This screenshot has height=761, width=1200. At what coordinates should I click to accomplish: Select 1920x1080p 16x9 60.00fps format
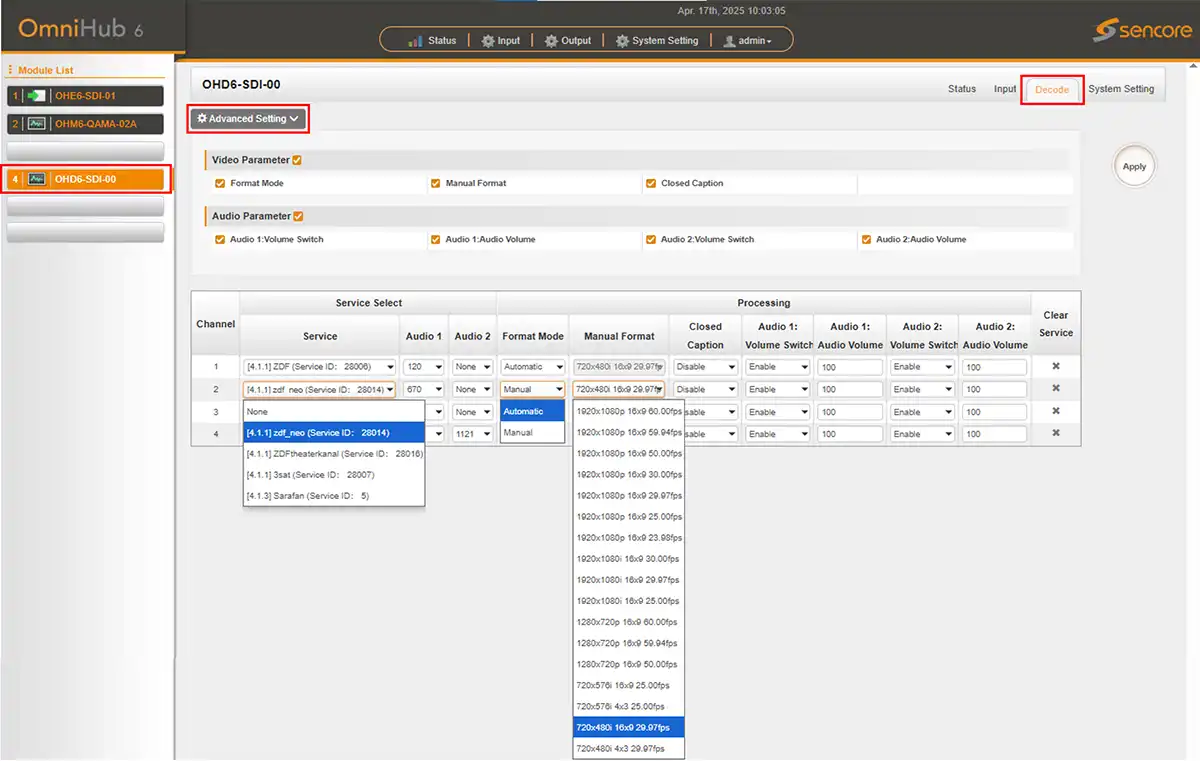[629, 411]
